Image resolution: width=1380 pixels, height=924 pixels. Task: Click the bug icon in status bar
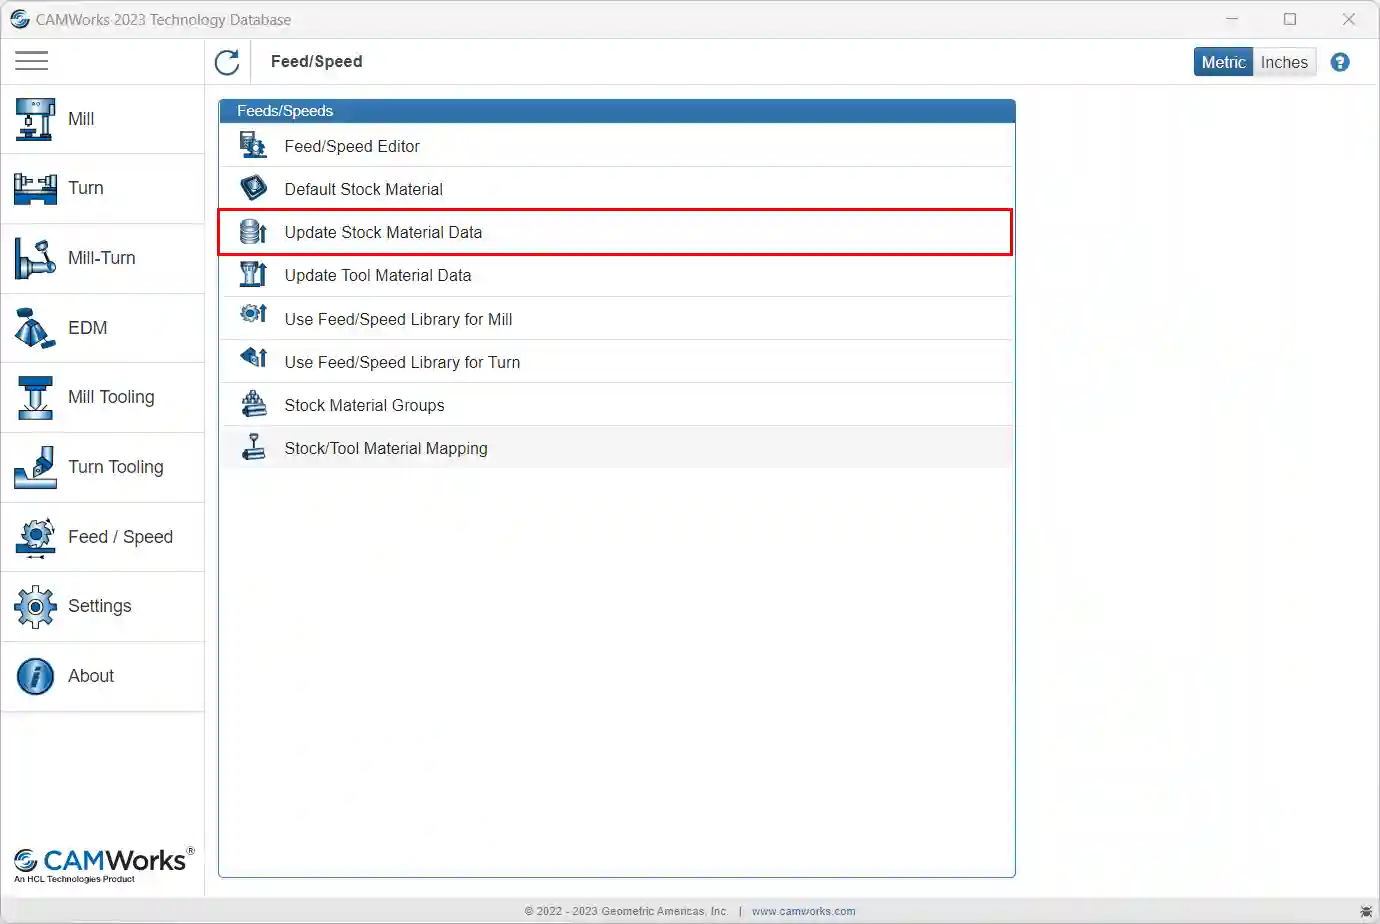(1366, 912)
